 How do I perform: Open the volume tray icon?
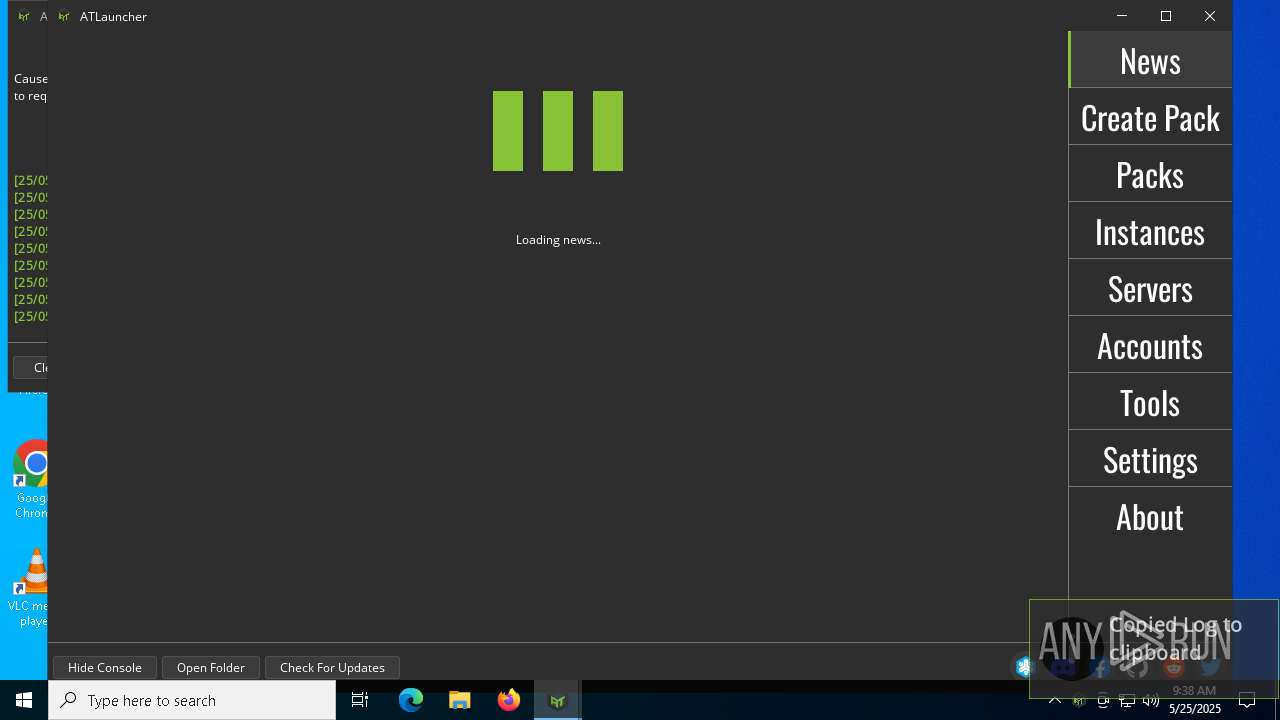point(1151,701)
